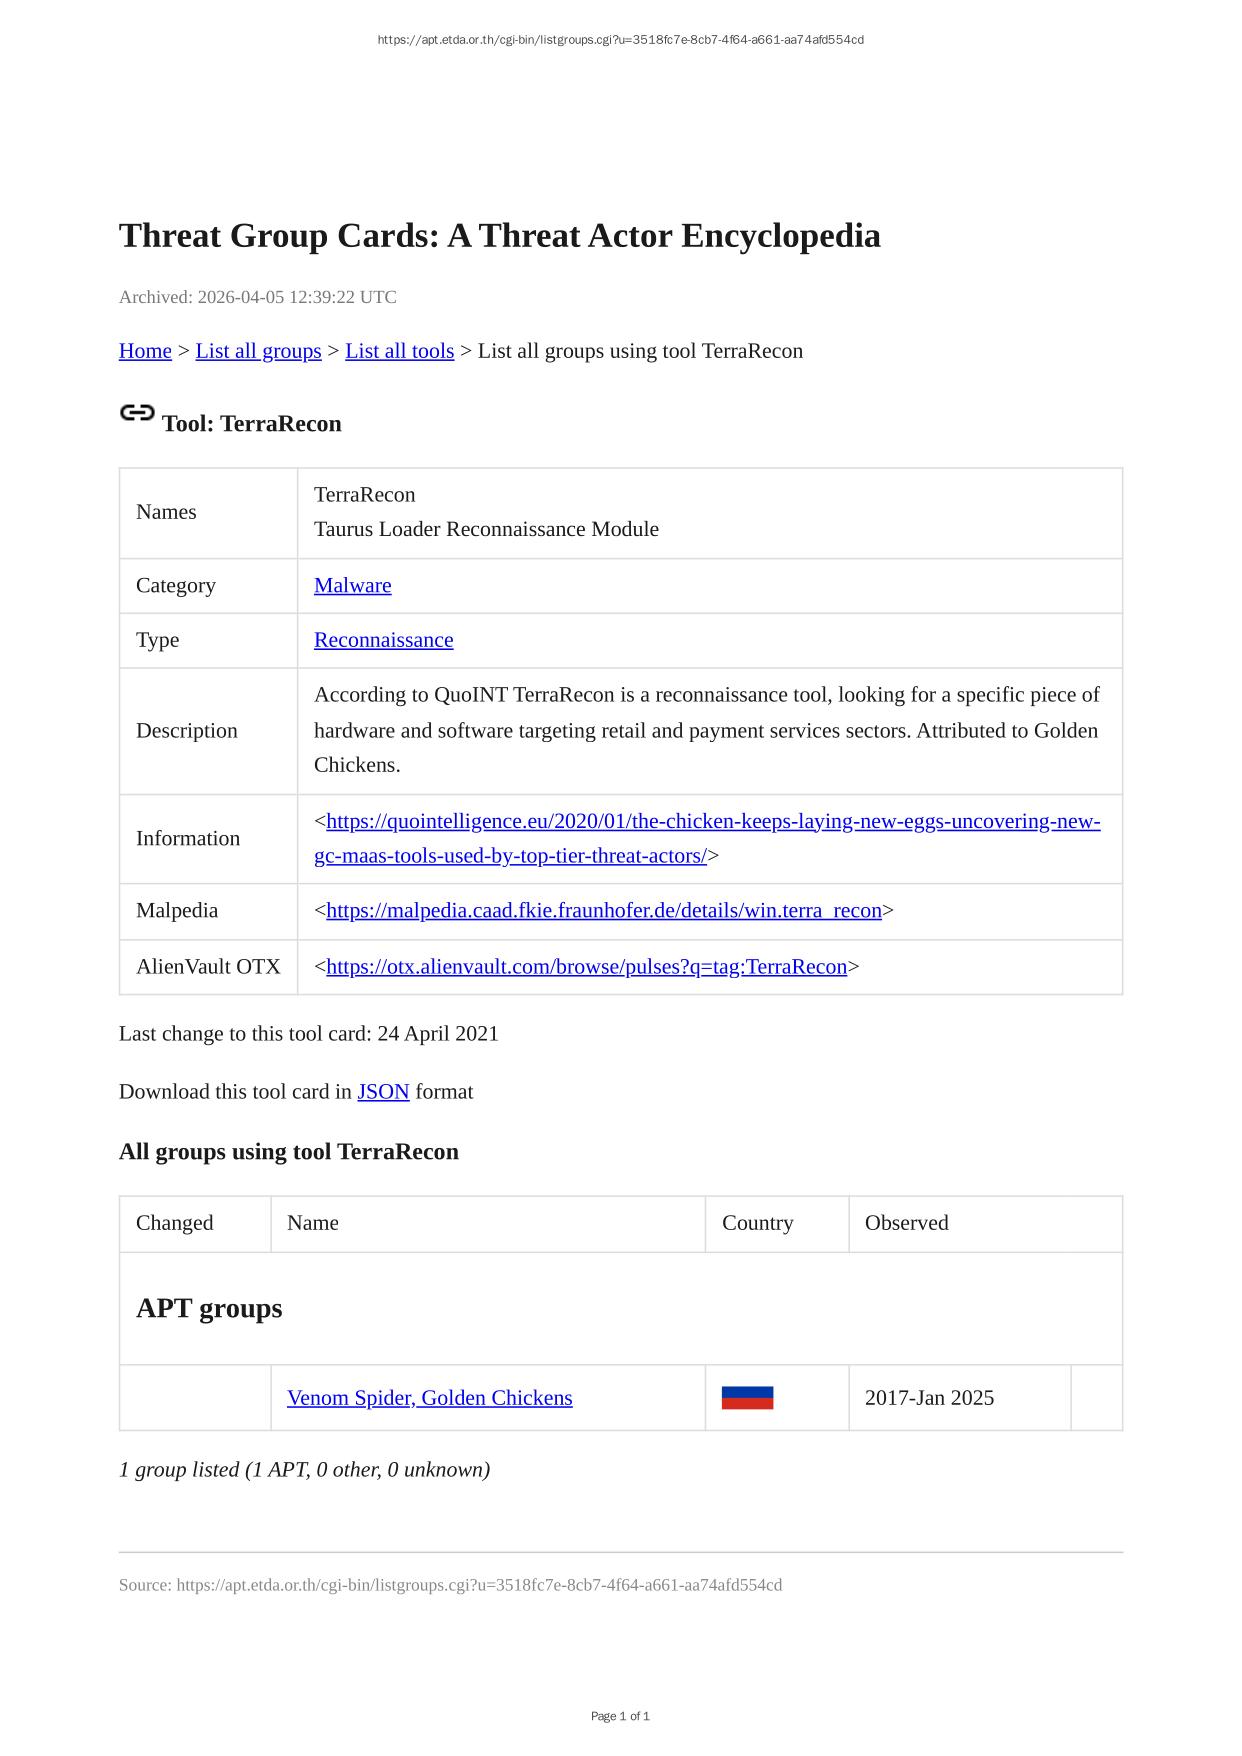Open the List all tools breadcrumb
1242x1756 pixels.
399,351
